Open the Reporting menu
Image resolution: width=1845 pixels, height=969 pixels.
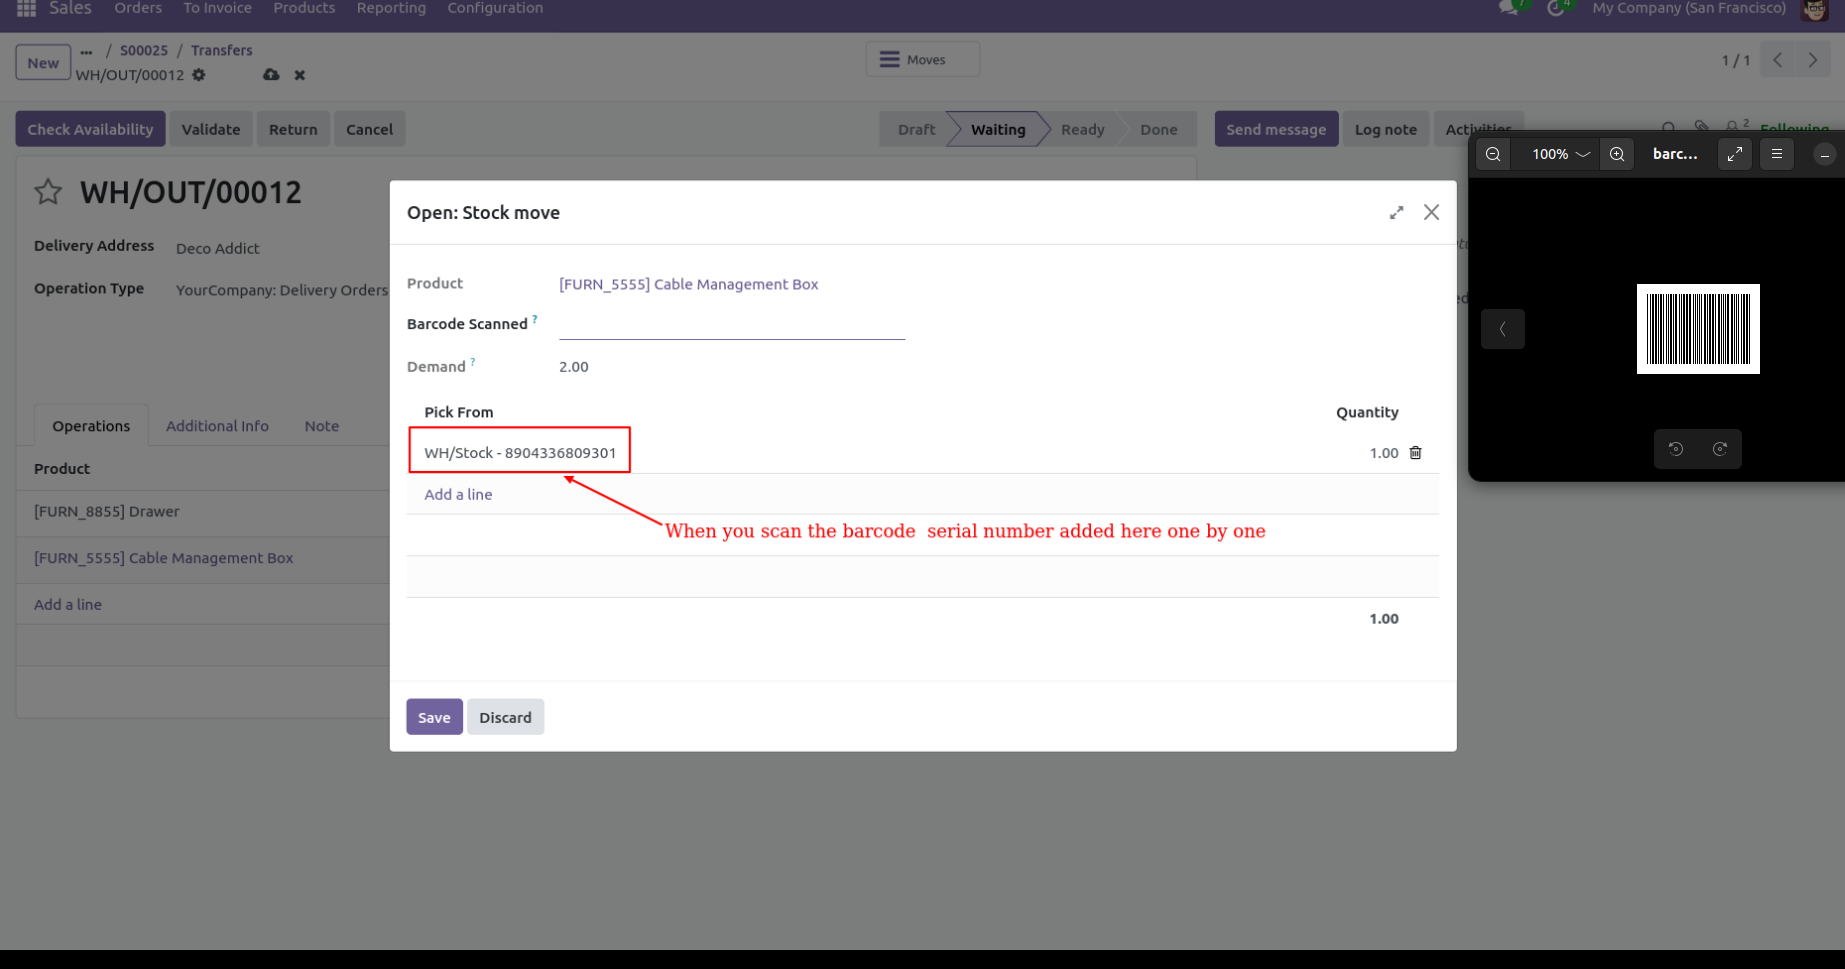click(x=391, y=8)
